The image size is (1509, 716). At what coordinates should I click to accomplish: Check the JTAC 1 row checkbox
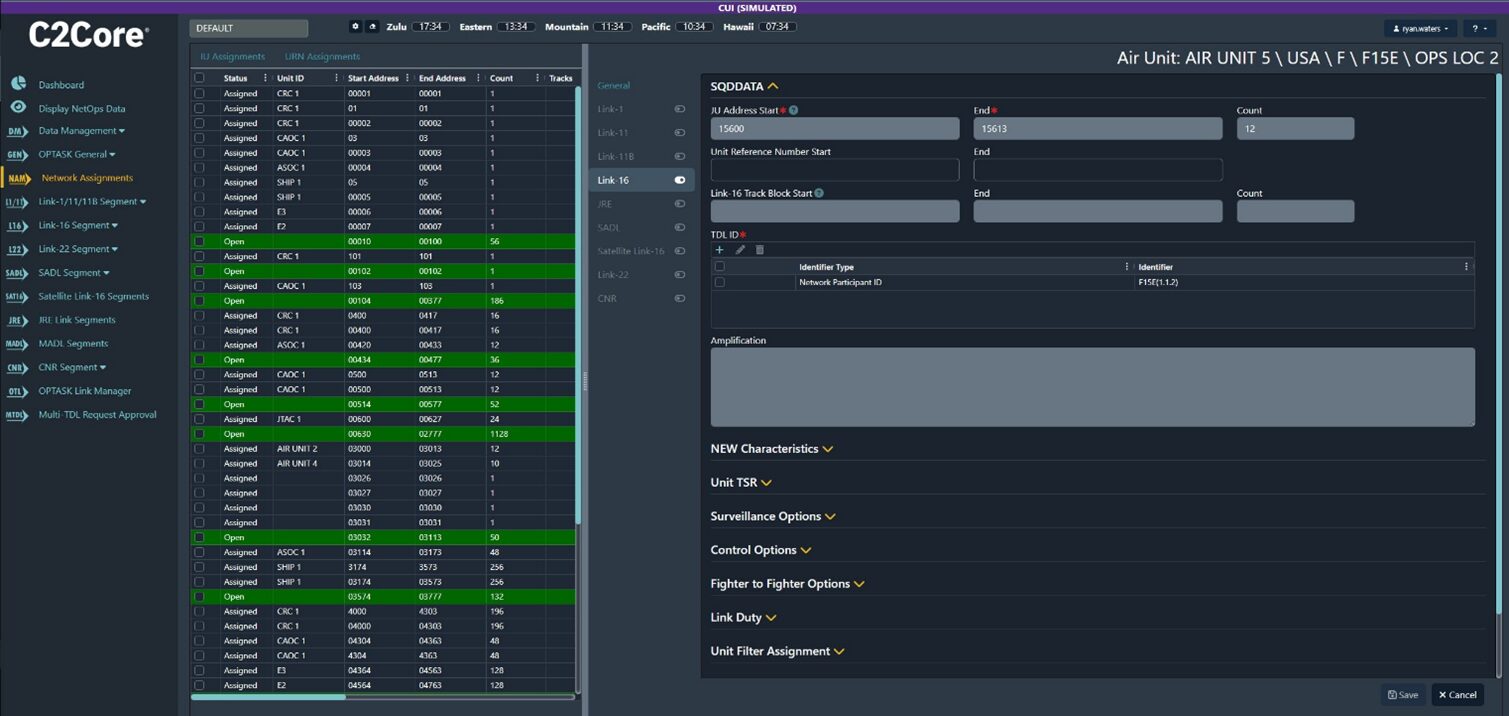click(200, 419)
